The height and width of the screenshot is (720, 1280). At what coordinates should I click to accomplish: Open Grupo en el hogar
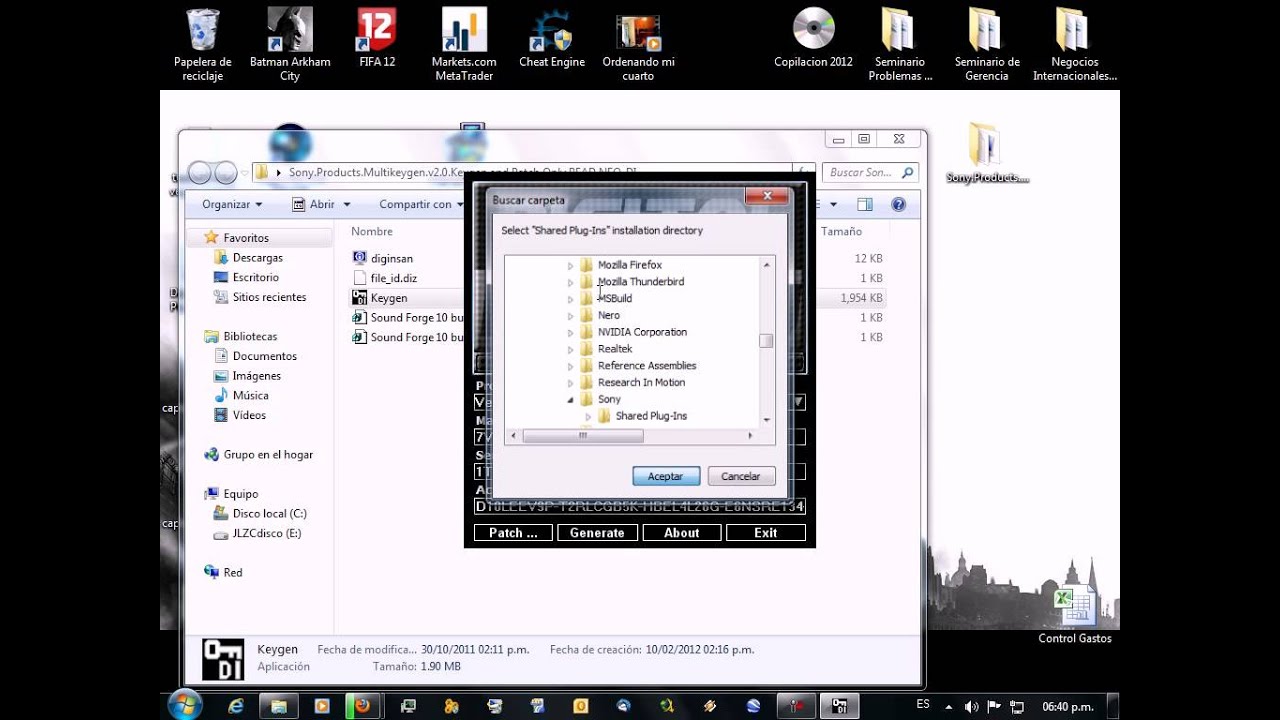pyautogui.click(x=268, y=454)
